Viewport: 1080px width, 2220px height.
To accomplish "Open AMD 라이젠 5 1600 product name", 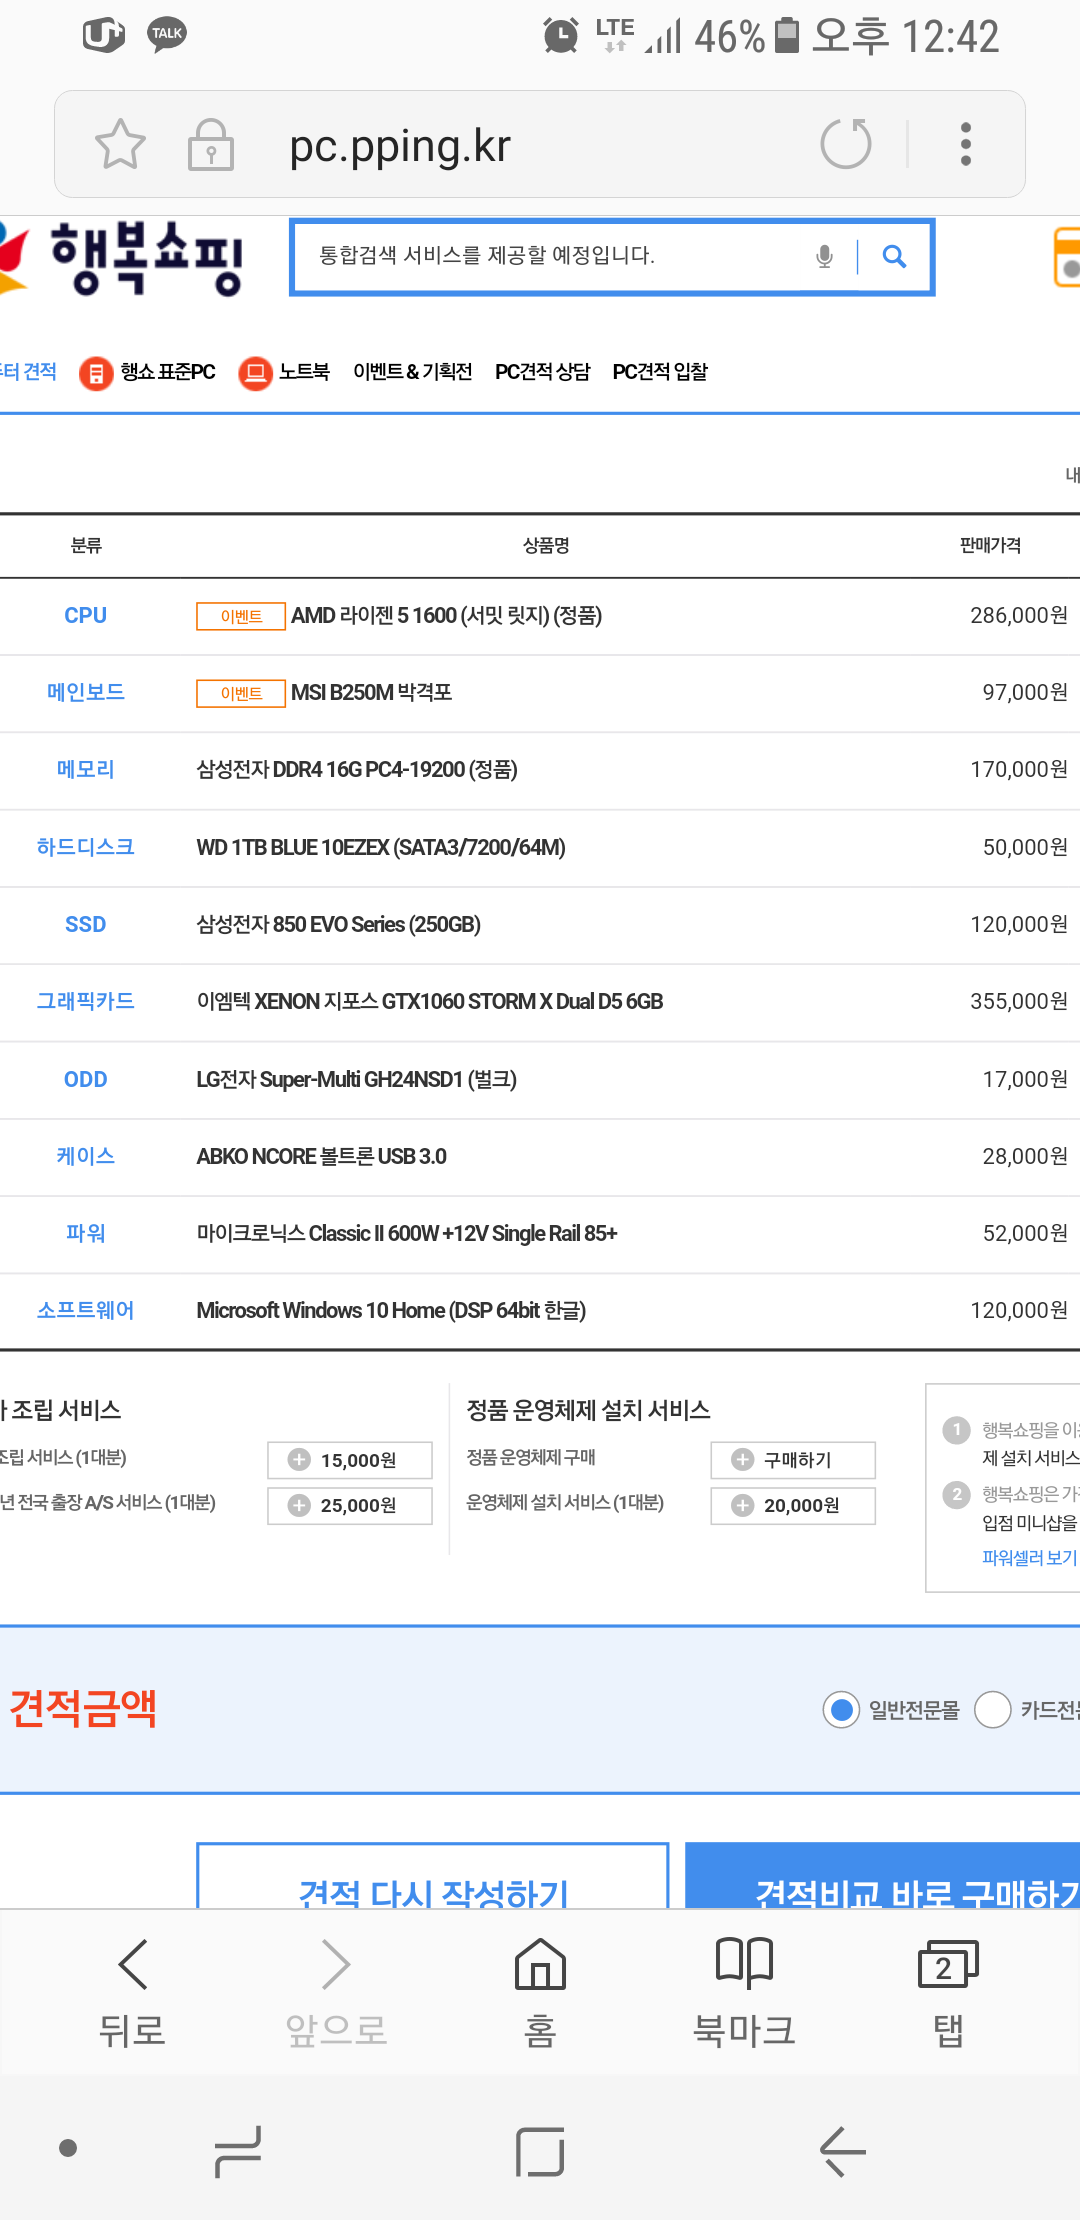I will click(x=447, y=616).
